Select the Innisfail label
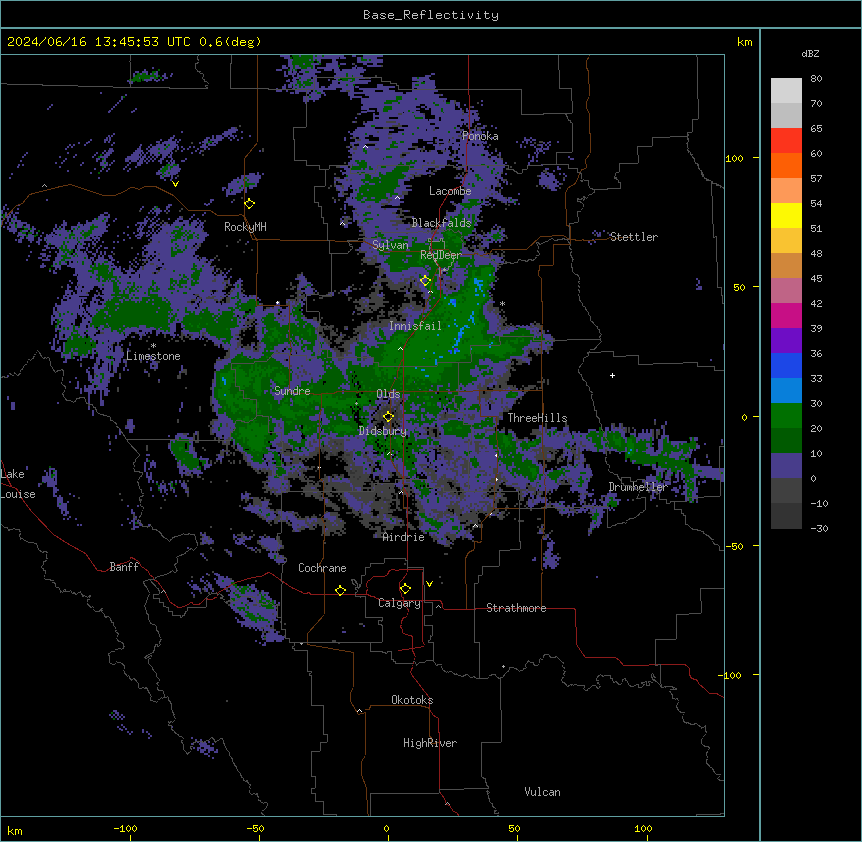 click(x=415, y=326)
